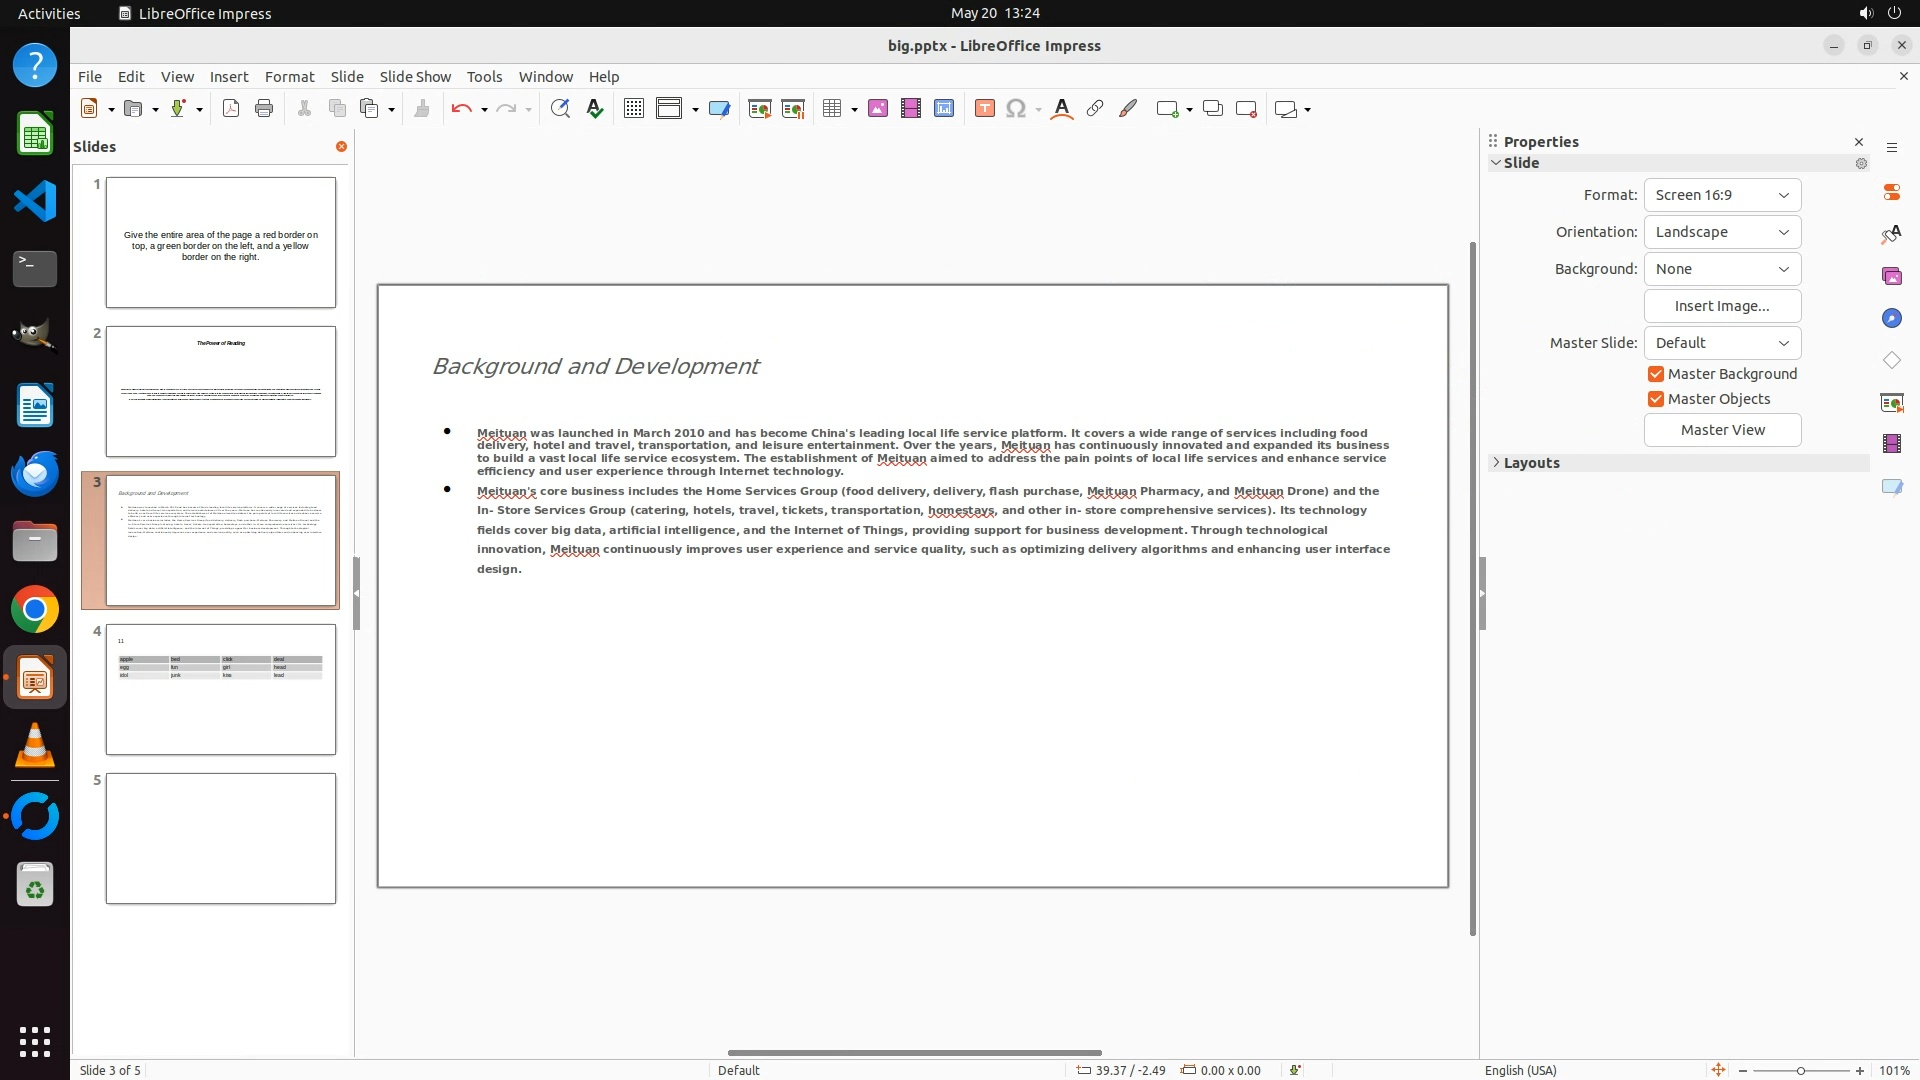Uncheck the Master Background checkbox
Viewport: 1920px width, 1080px height.
pyautogui.click(x=1656, y=374)
